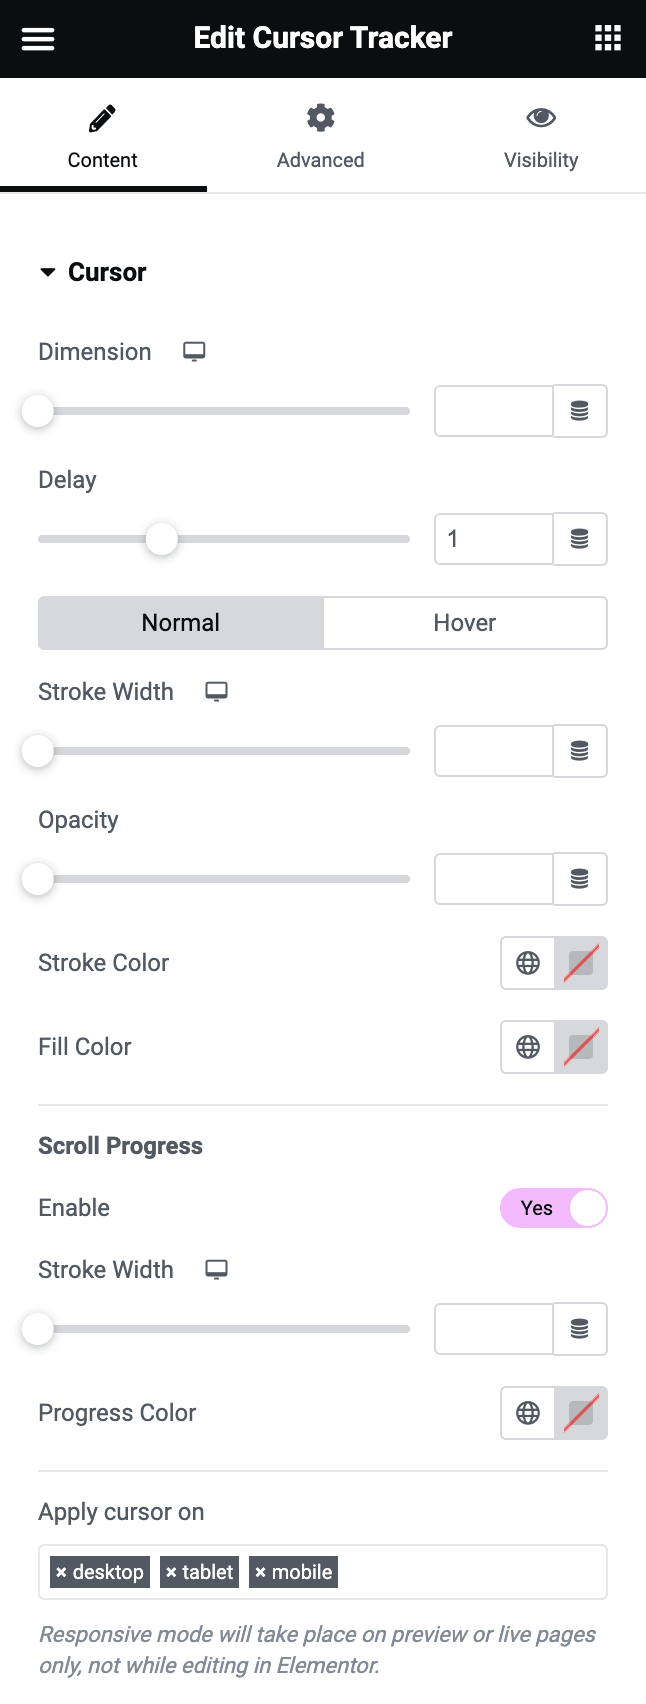Image resolution: width=646 pixels, height=1704 pixels.
Task: Open dynamic tags for Opacity
Action: (580, 879)
